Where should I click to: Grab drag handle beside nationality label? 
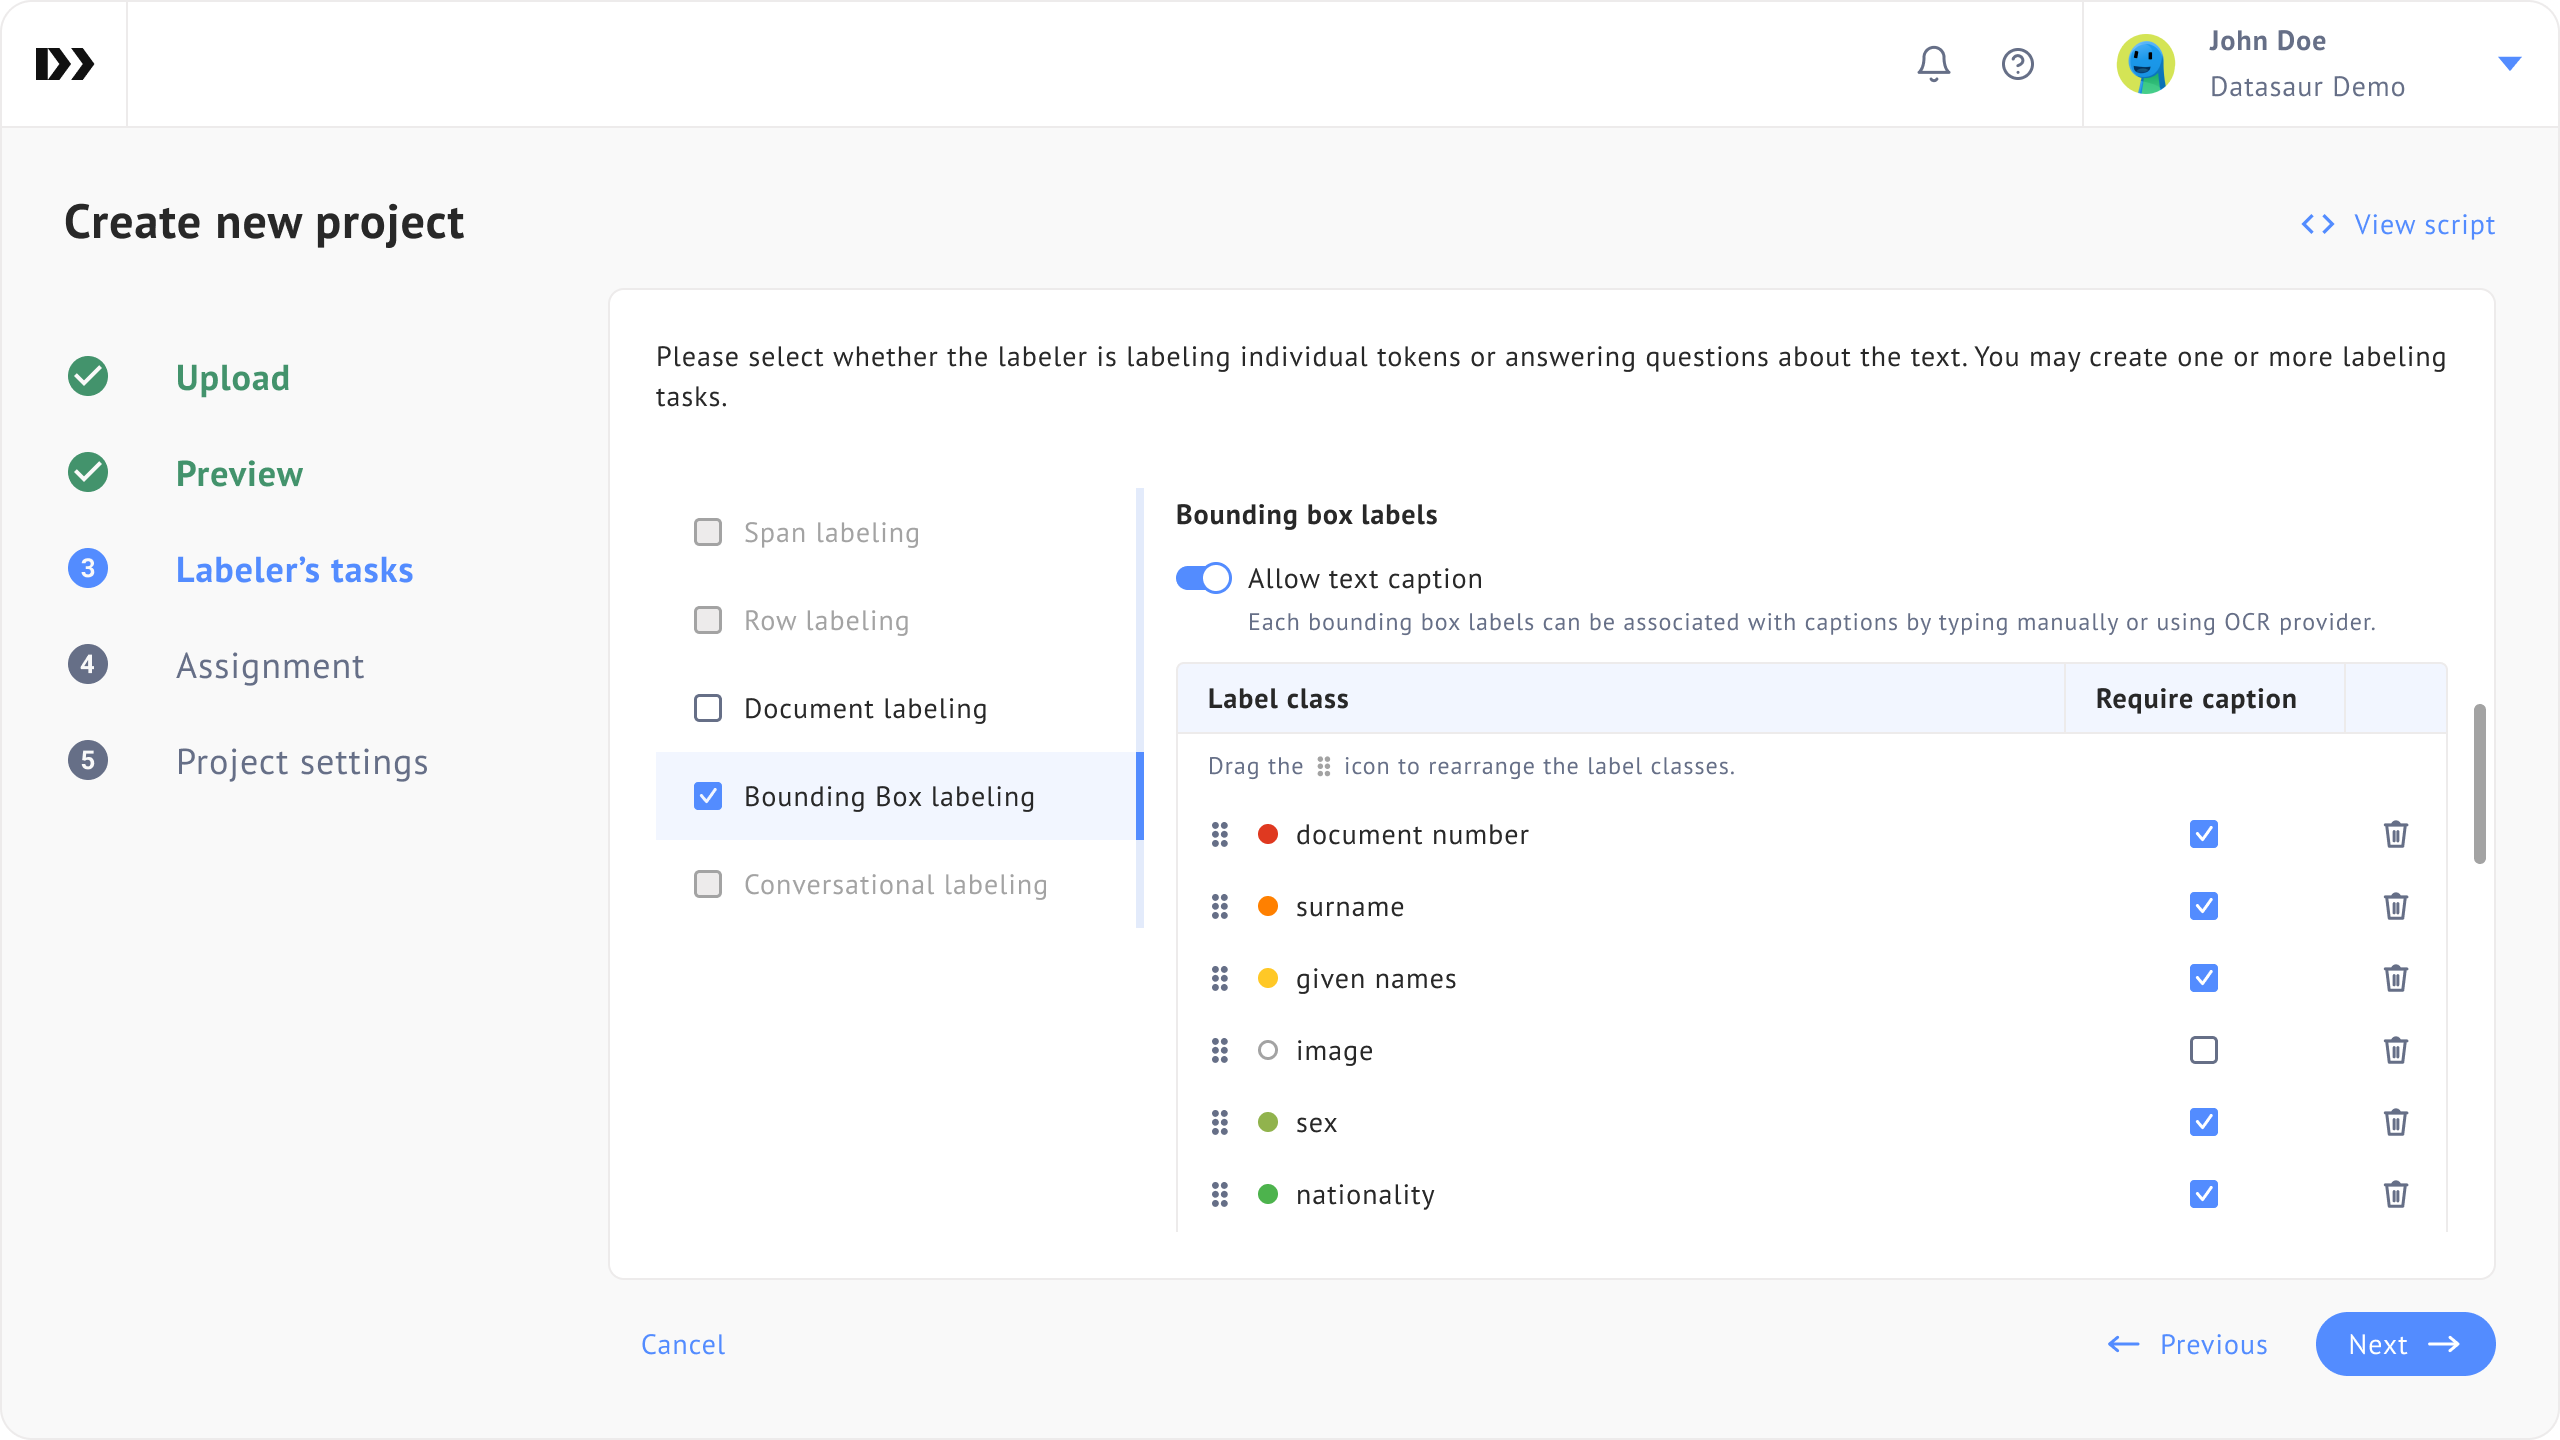[1219, 1194]
